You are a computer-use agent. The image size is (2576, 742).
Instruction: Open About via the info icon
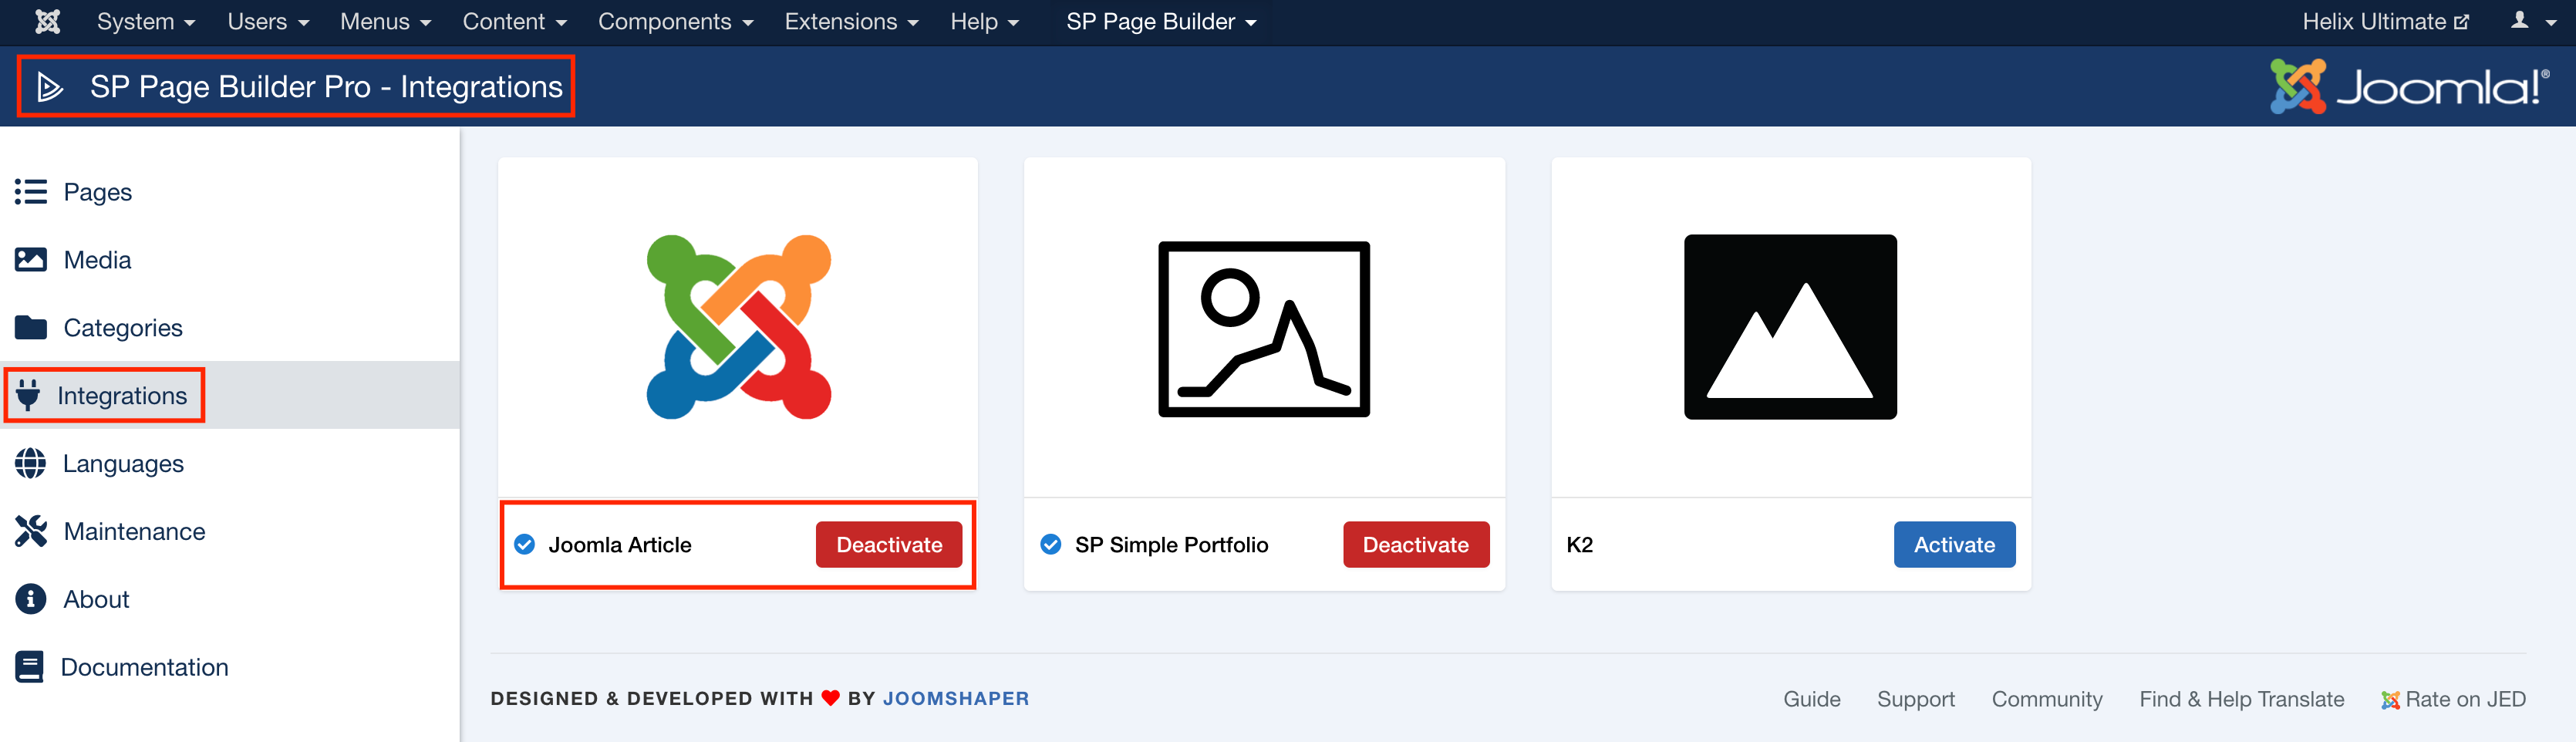point(32,598)
